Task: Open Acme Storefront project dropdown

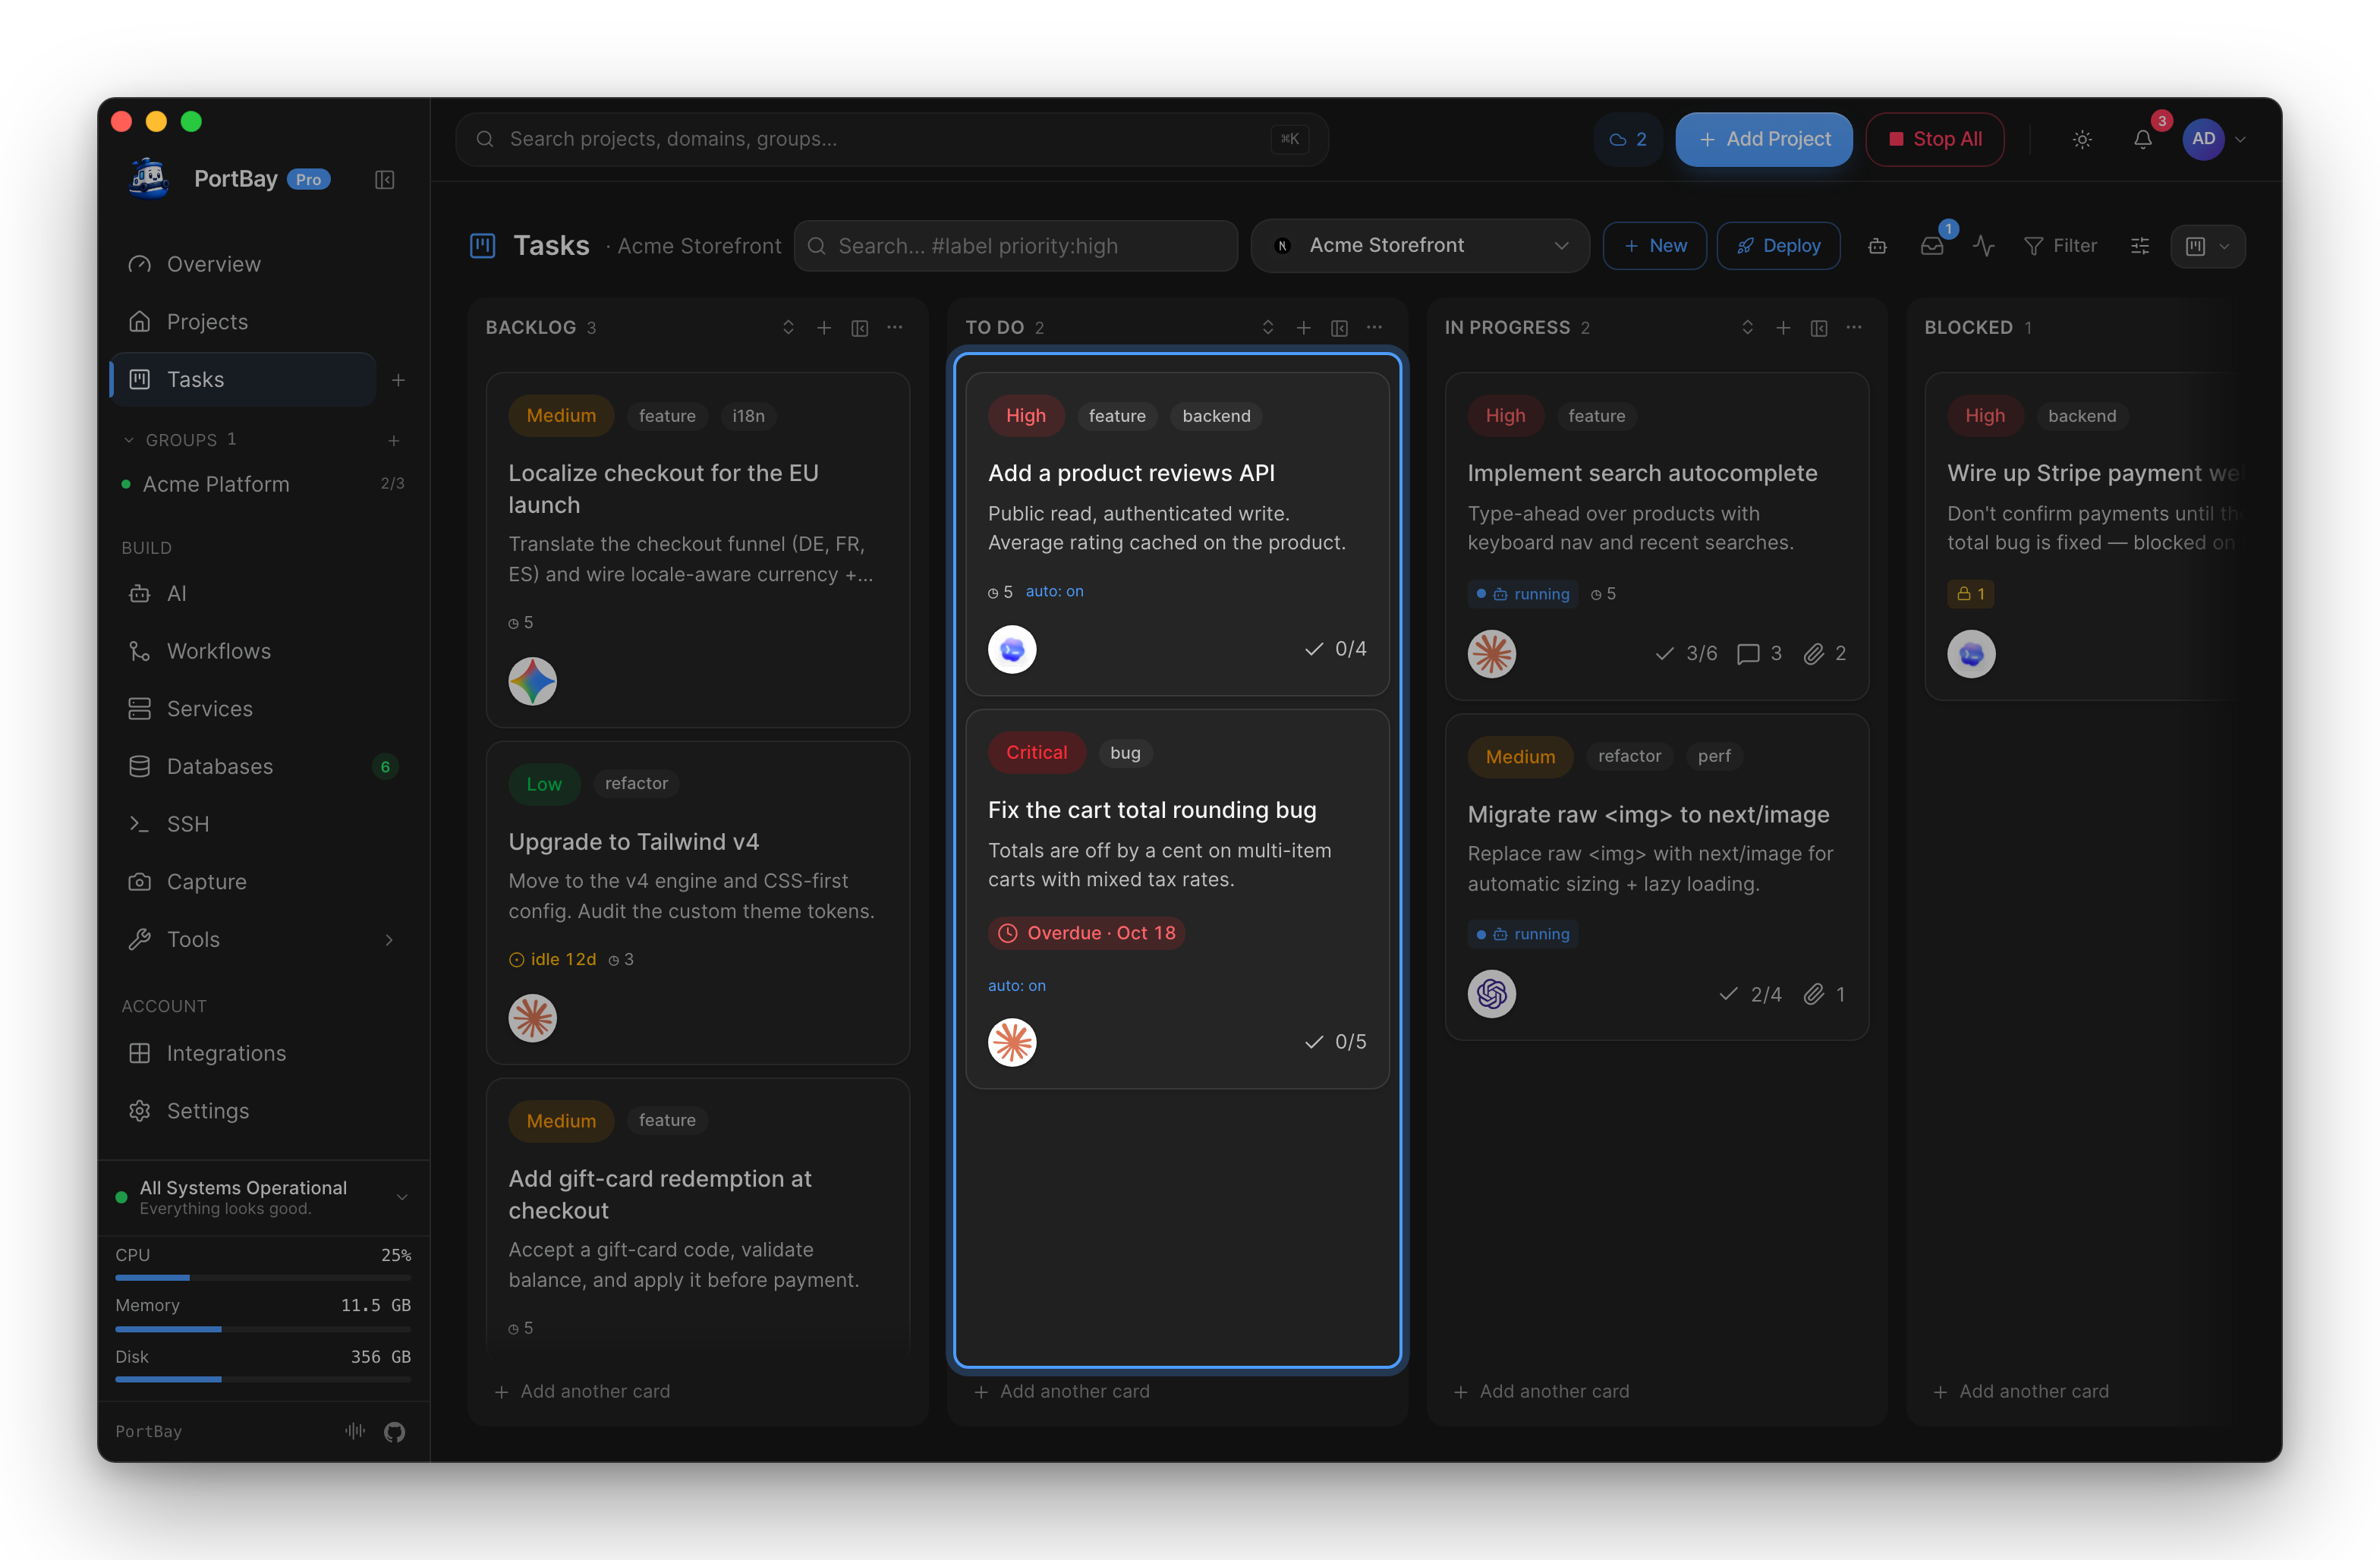Action: point(1419,246)
